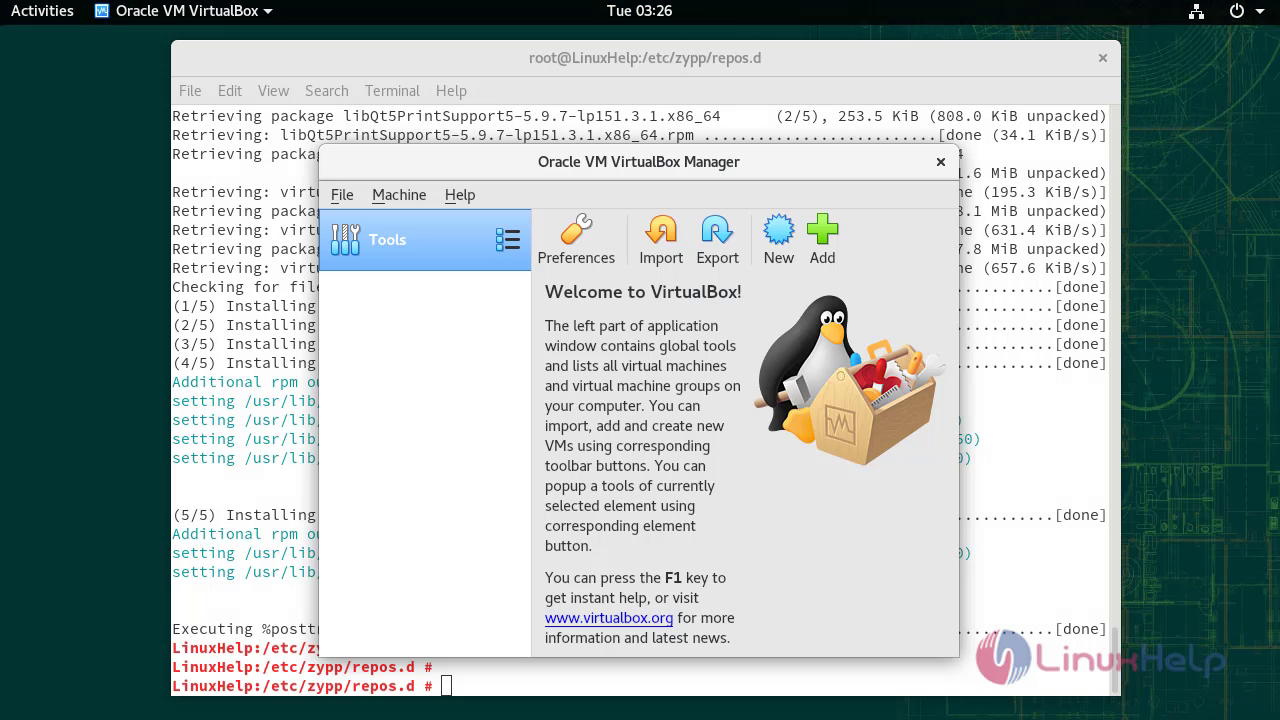Image resolution: width=1280 pixels, height=720 pixels.
Task: Click the terminal command prompt cursor
Action: point(447,686)
